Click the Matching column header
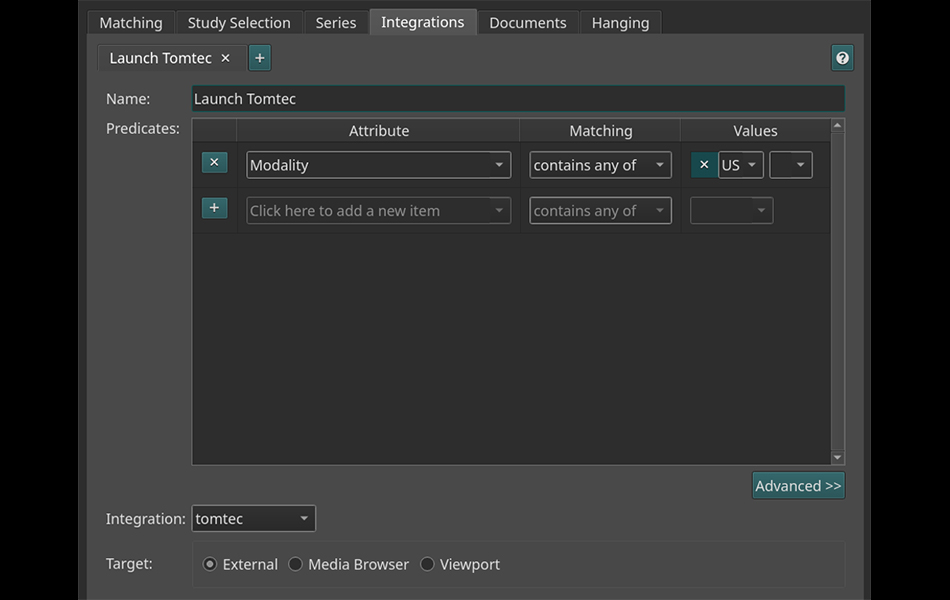This screenshot has height=600, width=950. (x=600, y=131)
